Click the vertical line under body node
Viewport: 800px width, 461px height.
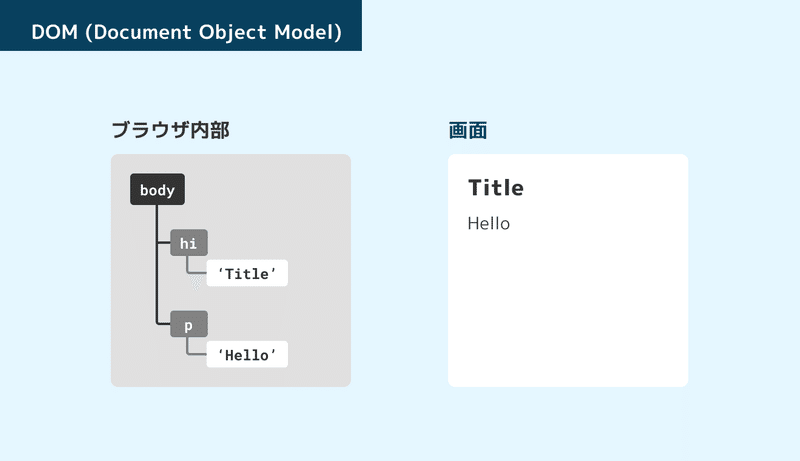pos(157,264)
